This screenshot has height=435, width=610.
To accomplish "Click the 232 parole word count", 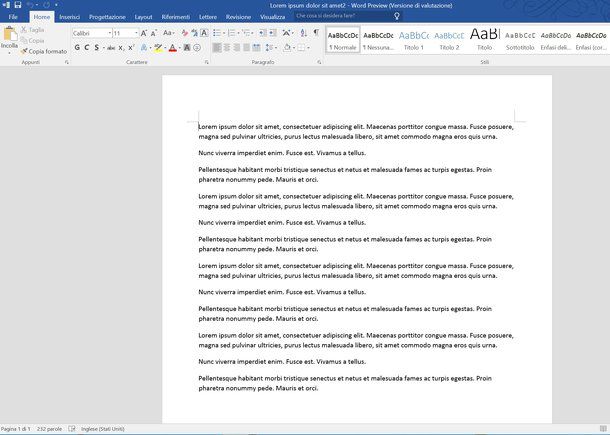I will (49, 429).
